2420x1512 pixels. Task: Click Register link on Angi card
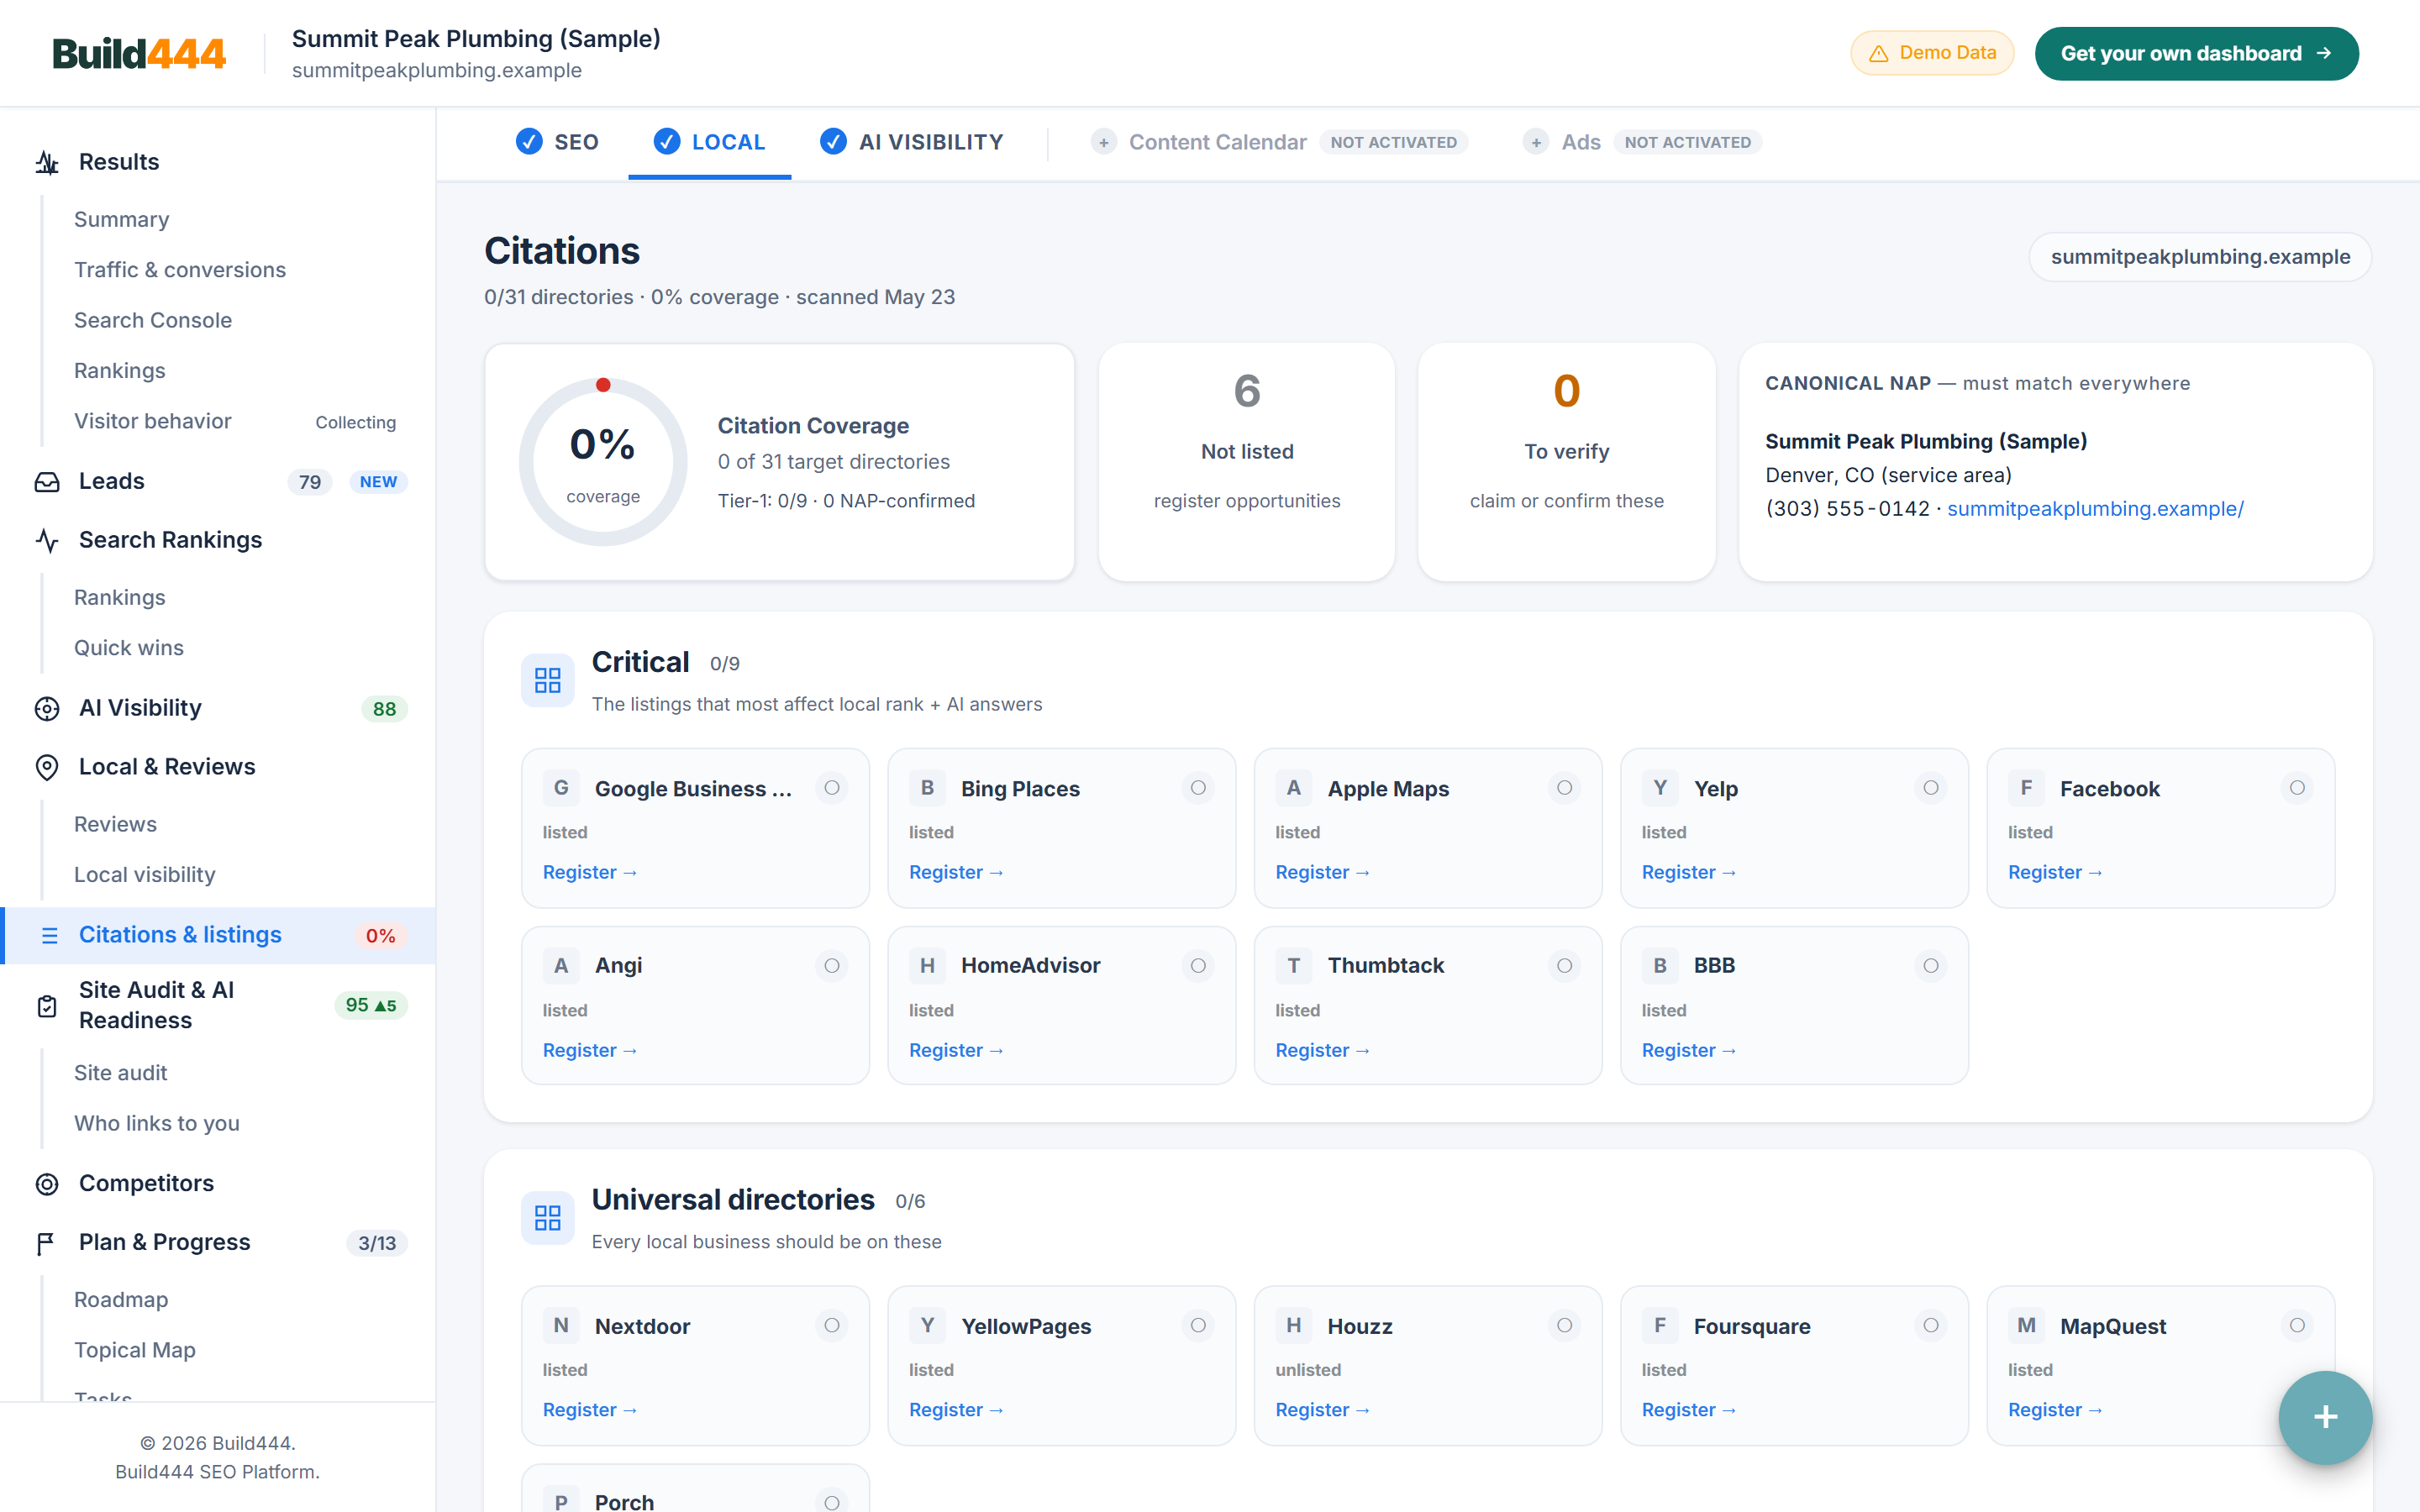point(589,1051)
